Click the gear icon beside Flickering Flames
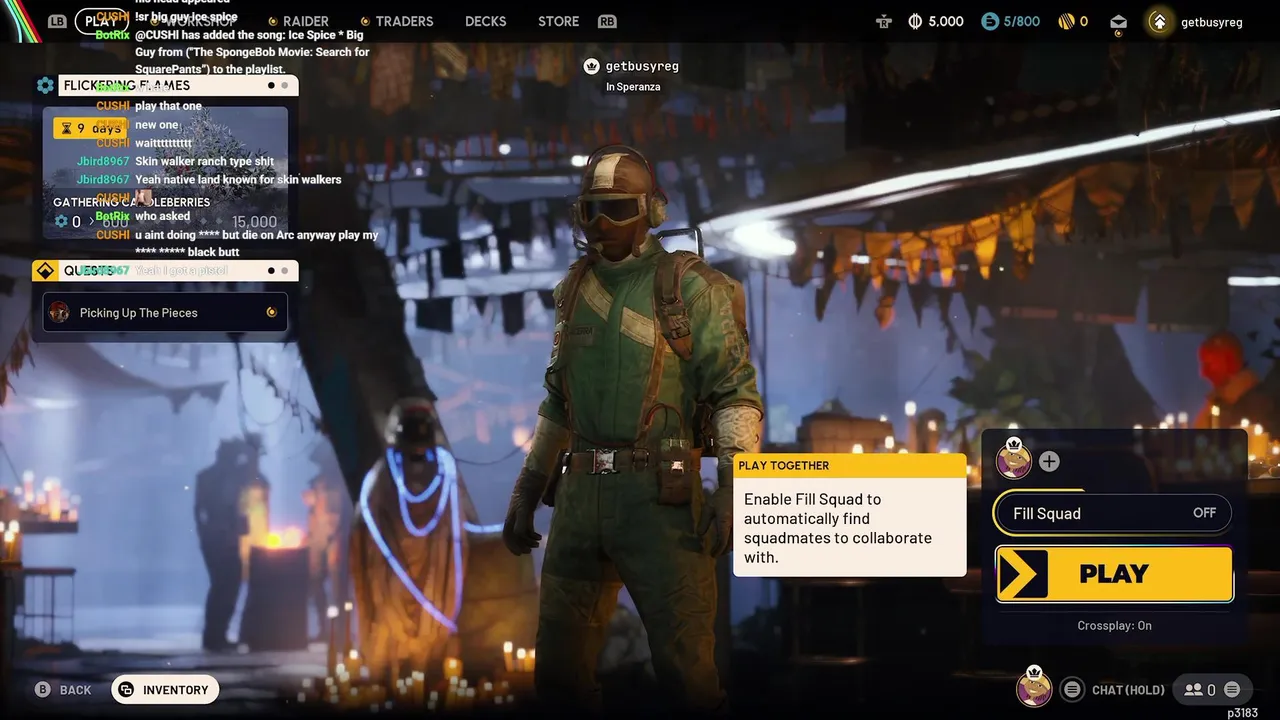 point(45,86)
